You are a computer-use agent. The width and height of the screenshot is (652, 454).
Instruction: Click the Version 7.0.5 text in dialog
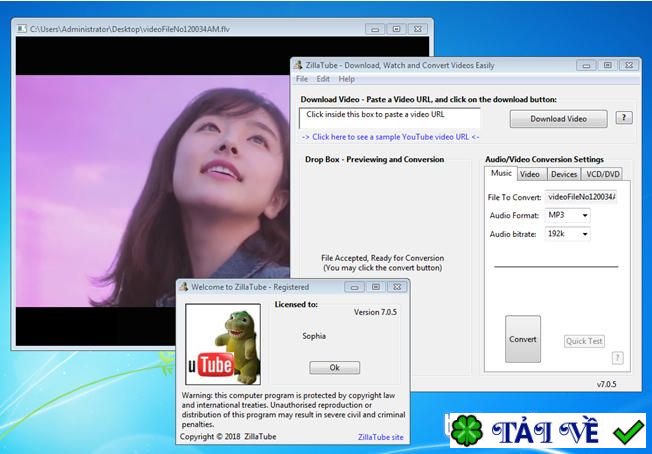tap(375, 312)
